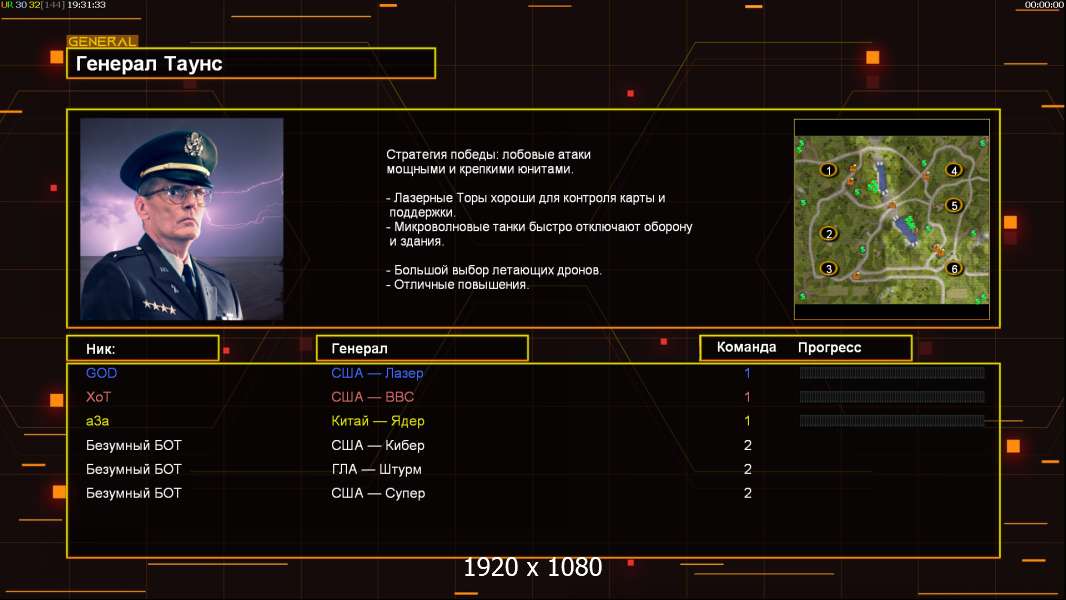Click 'США — ВВС' general entry
Viewport: 1066px width, 600px height.
pos(373,397)
